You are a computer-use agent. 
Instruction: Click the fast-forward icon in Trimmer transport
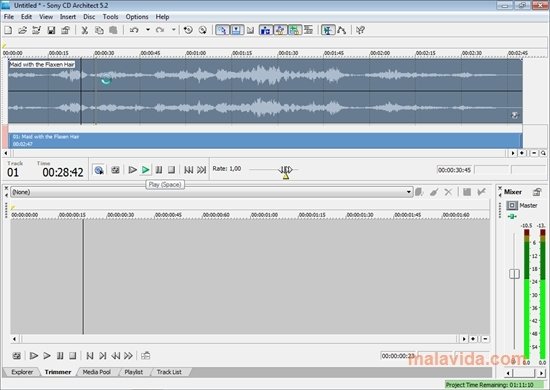click(x=128, y=356)
